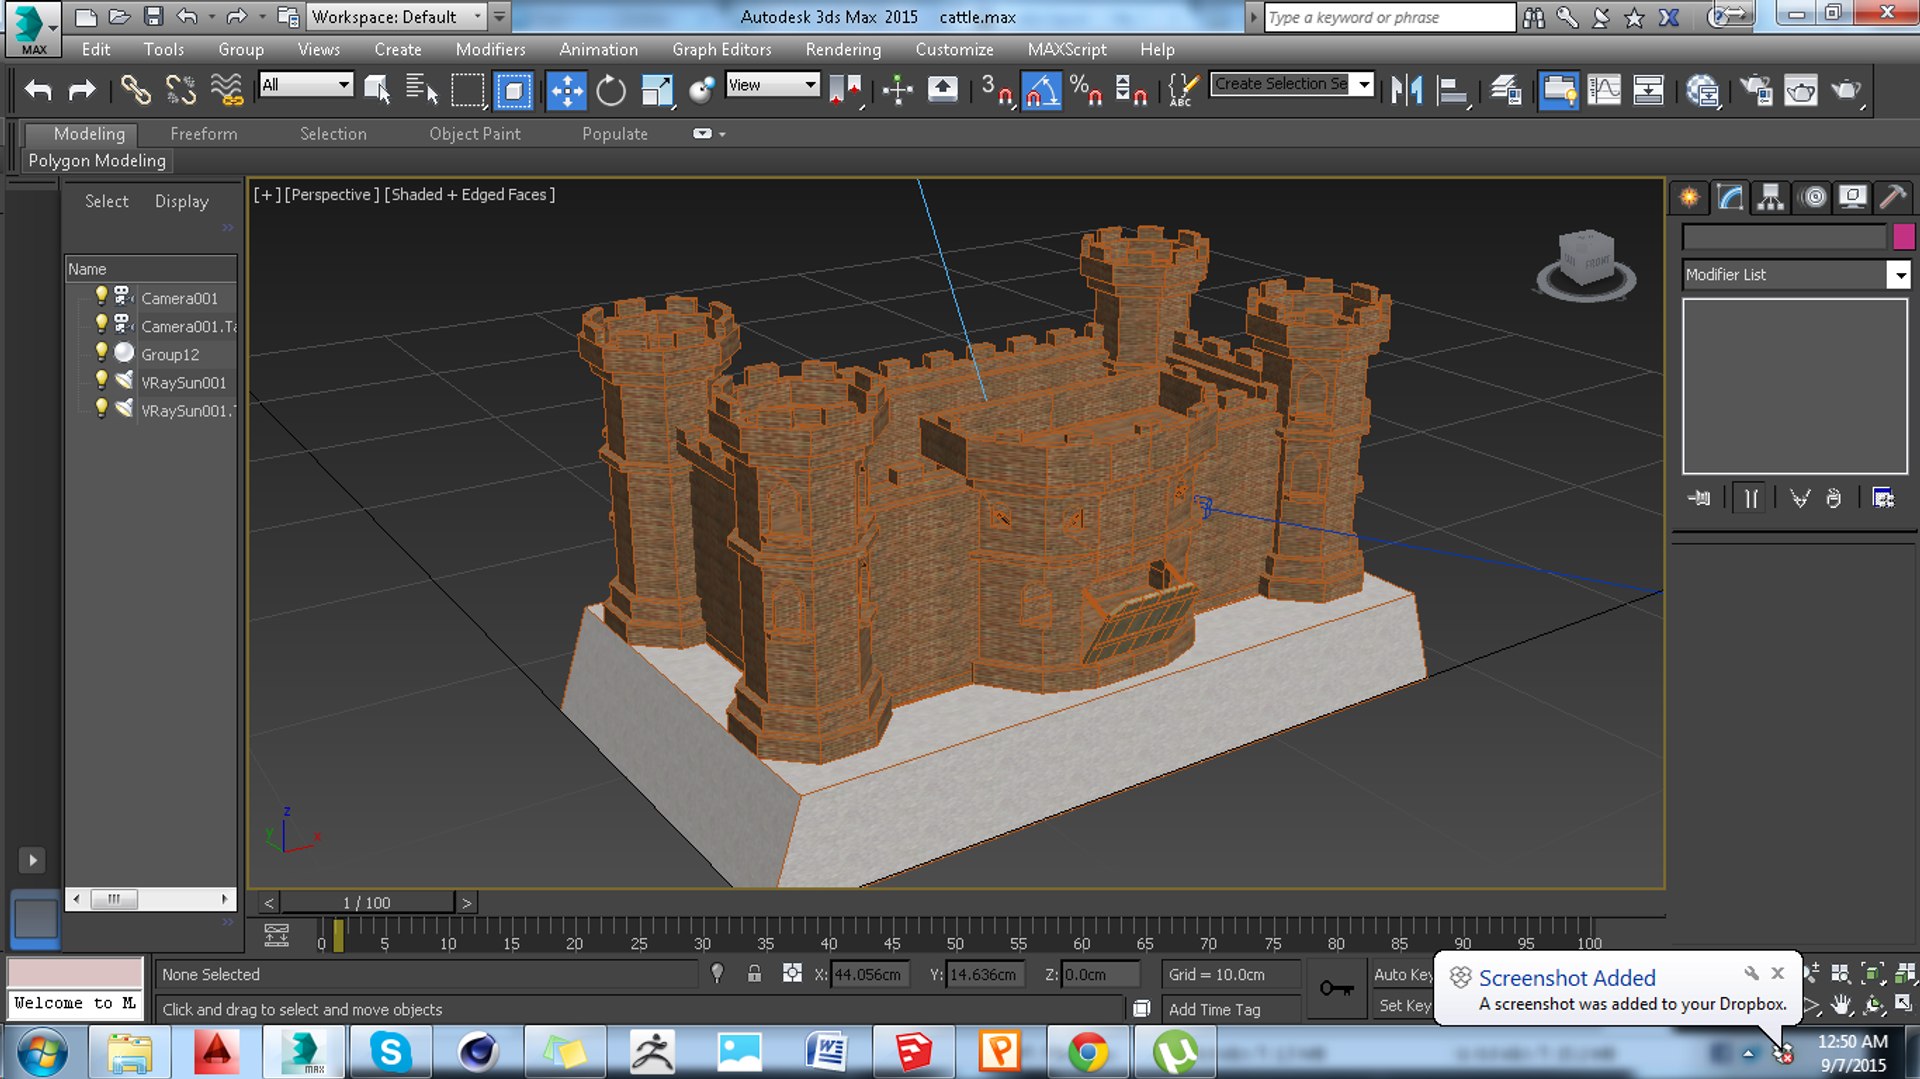
Task: Open the Utilities panel hammer icon
Action: [x=1892, y=197]
